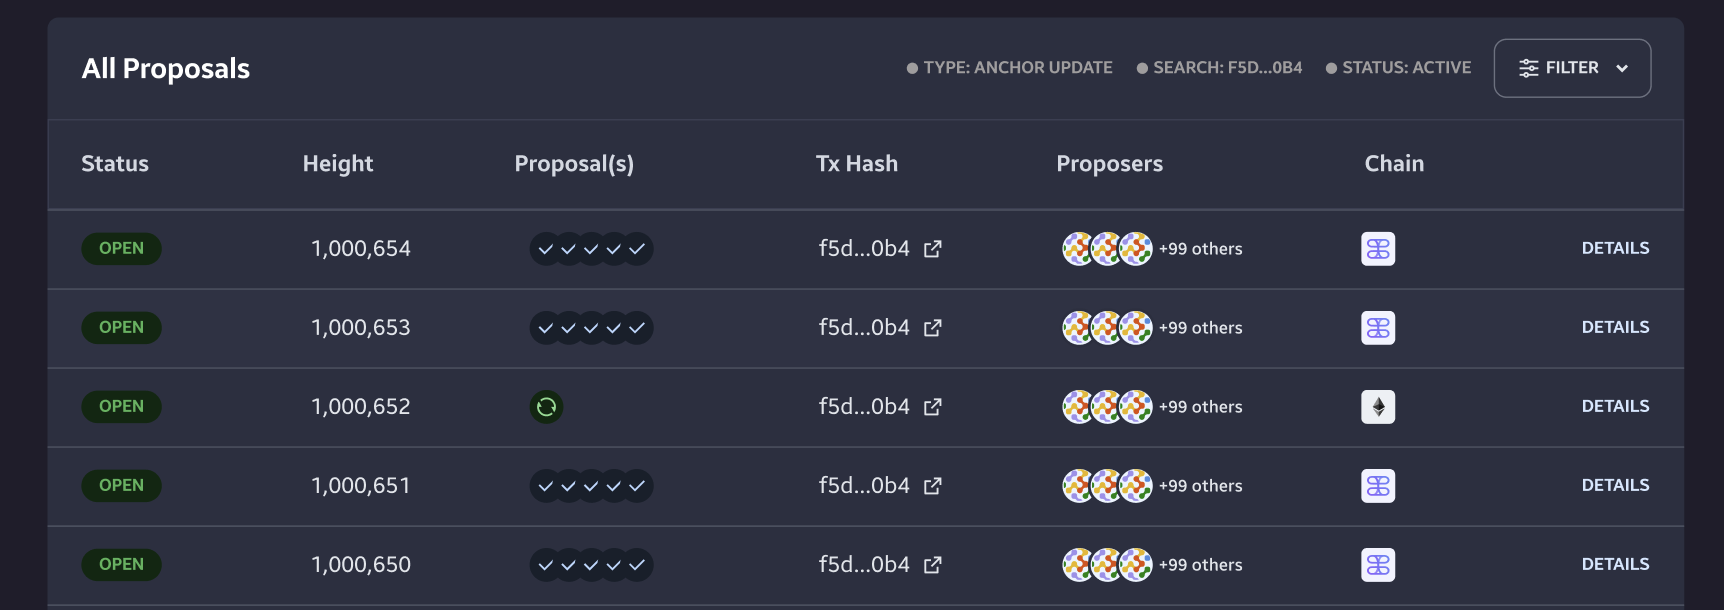The height and width of the screenshot is (610, 1724).
Task: Open DETAILS for height 1,000,654
Action: pyautogui.click(x=1616, y=248)
